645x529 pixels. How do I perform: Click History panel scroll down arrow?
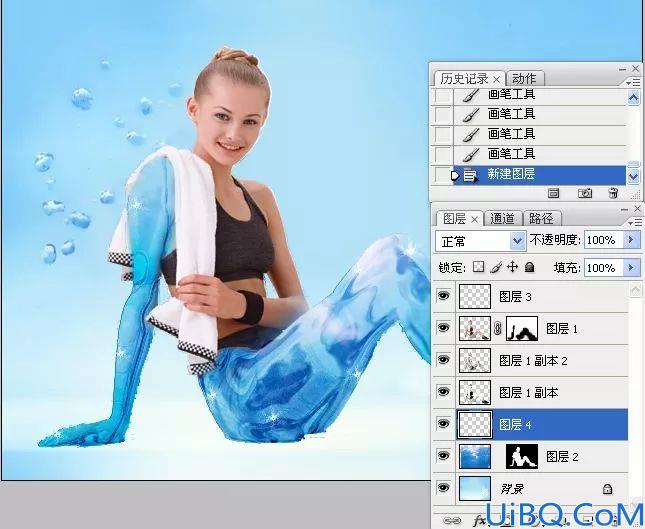[633, 177]
